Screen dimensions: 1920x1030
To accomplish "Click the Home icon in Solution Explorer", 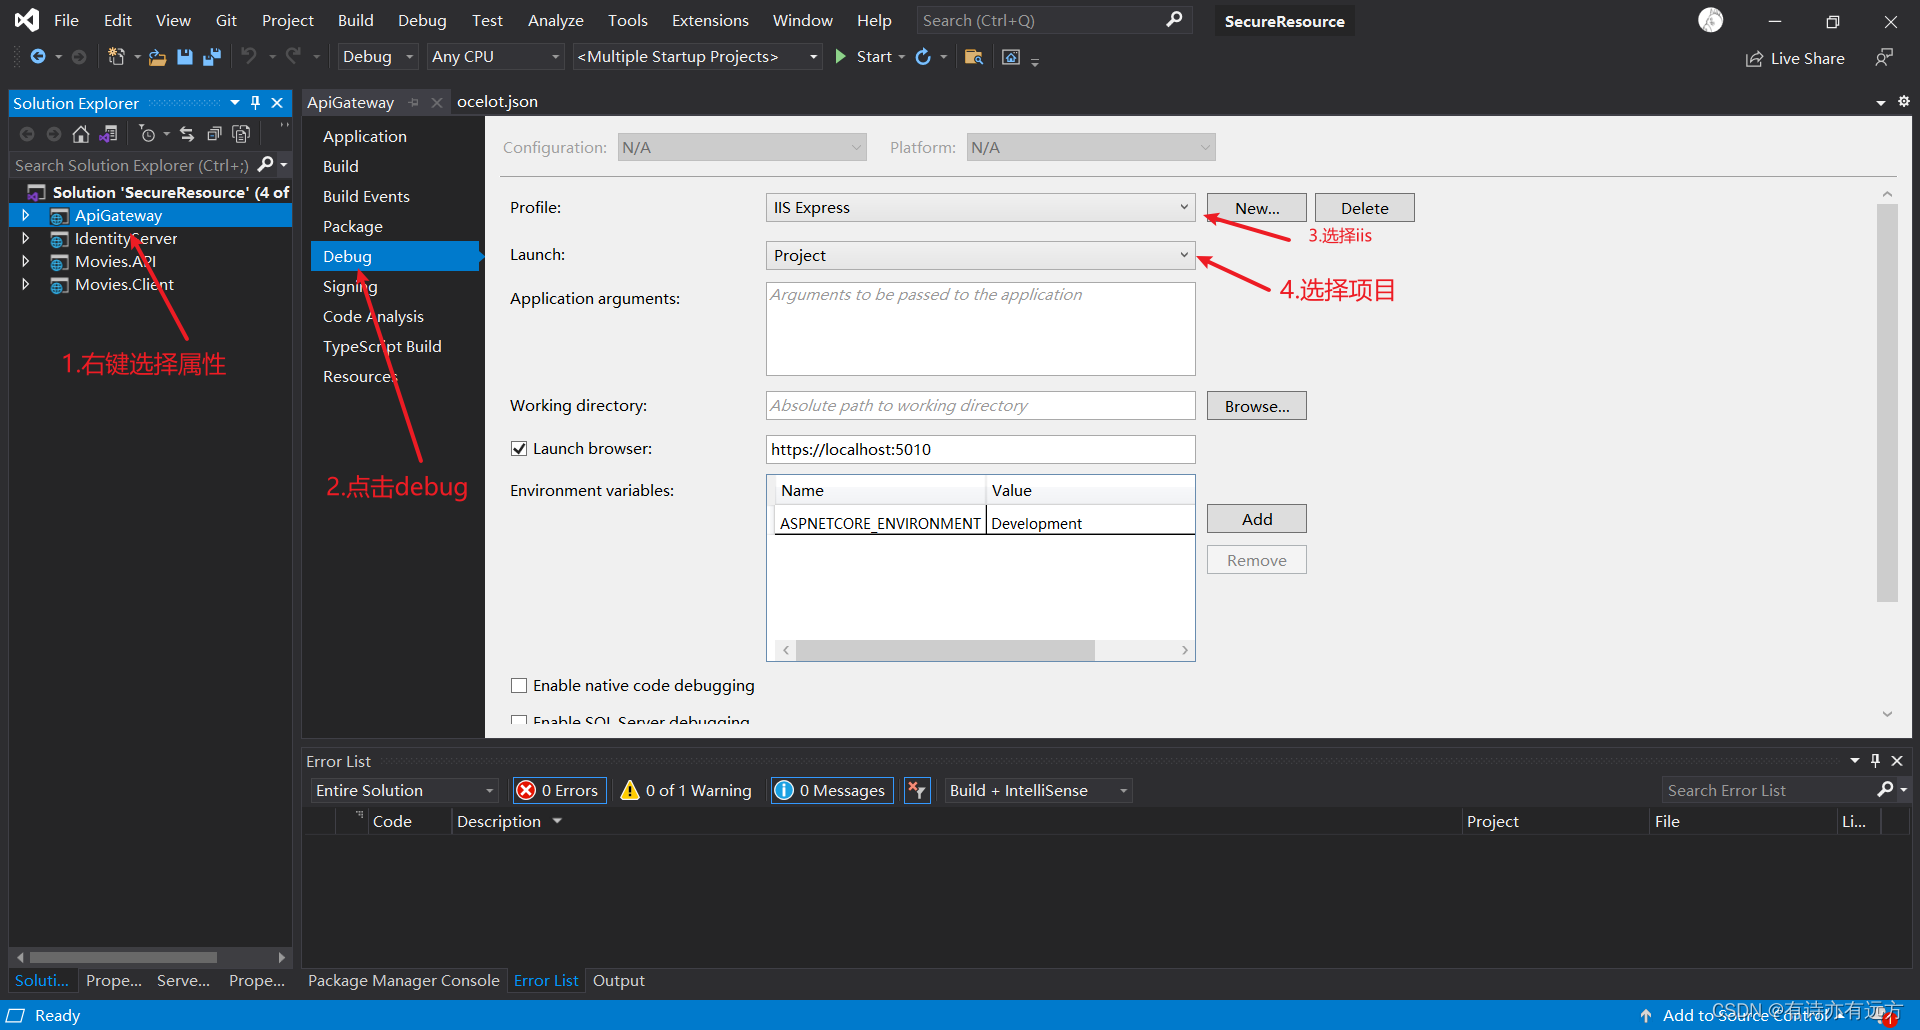I will click(81, 134).
